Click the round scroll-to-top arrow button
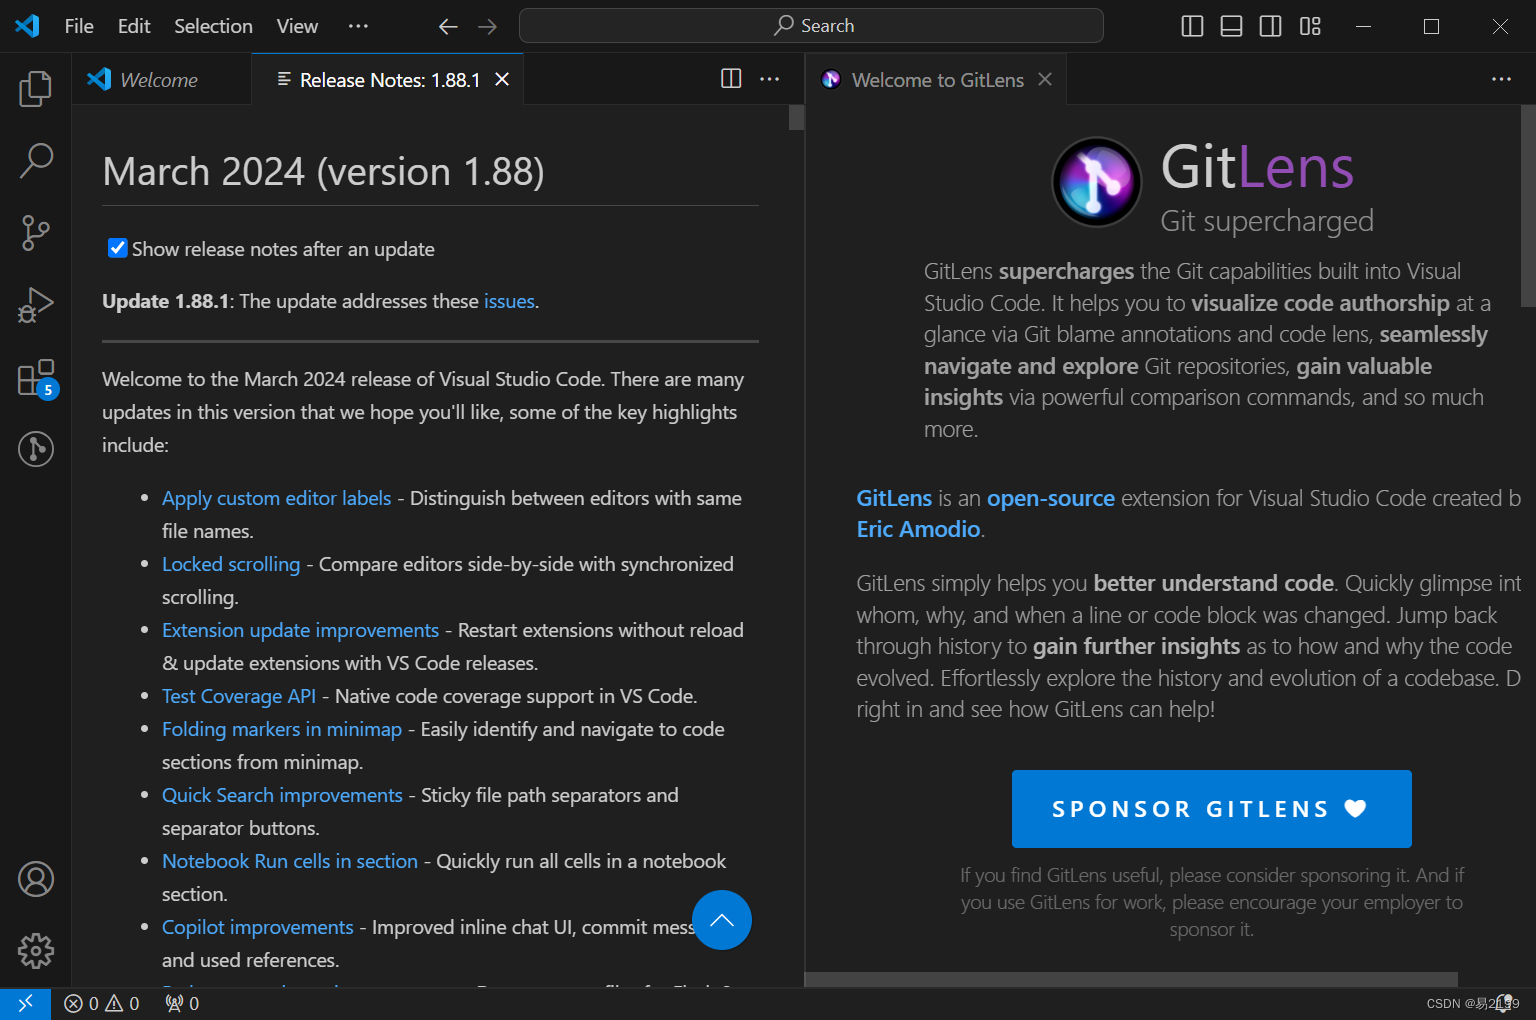This screenshot has height=1020, width=1536. coord(722,920)
